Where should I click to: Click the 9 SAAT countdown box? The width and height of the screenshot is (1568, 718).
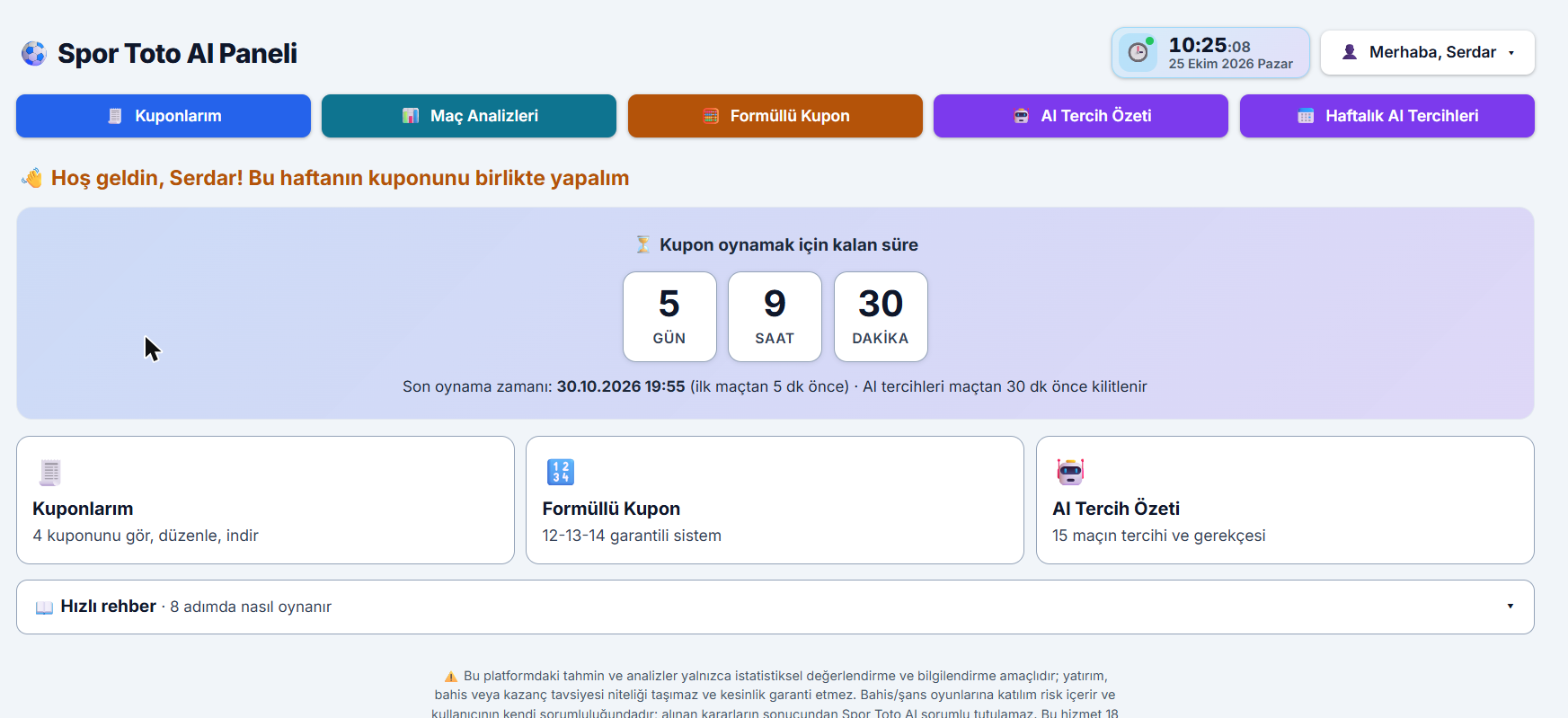pyautogui.click(x=775, y=316)
